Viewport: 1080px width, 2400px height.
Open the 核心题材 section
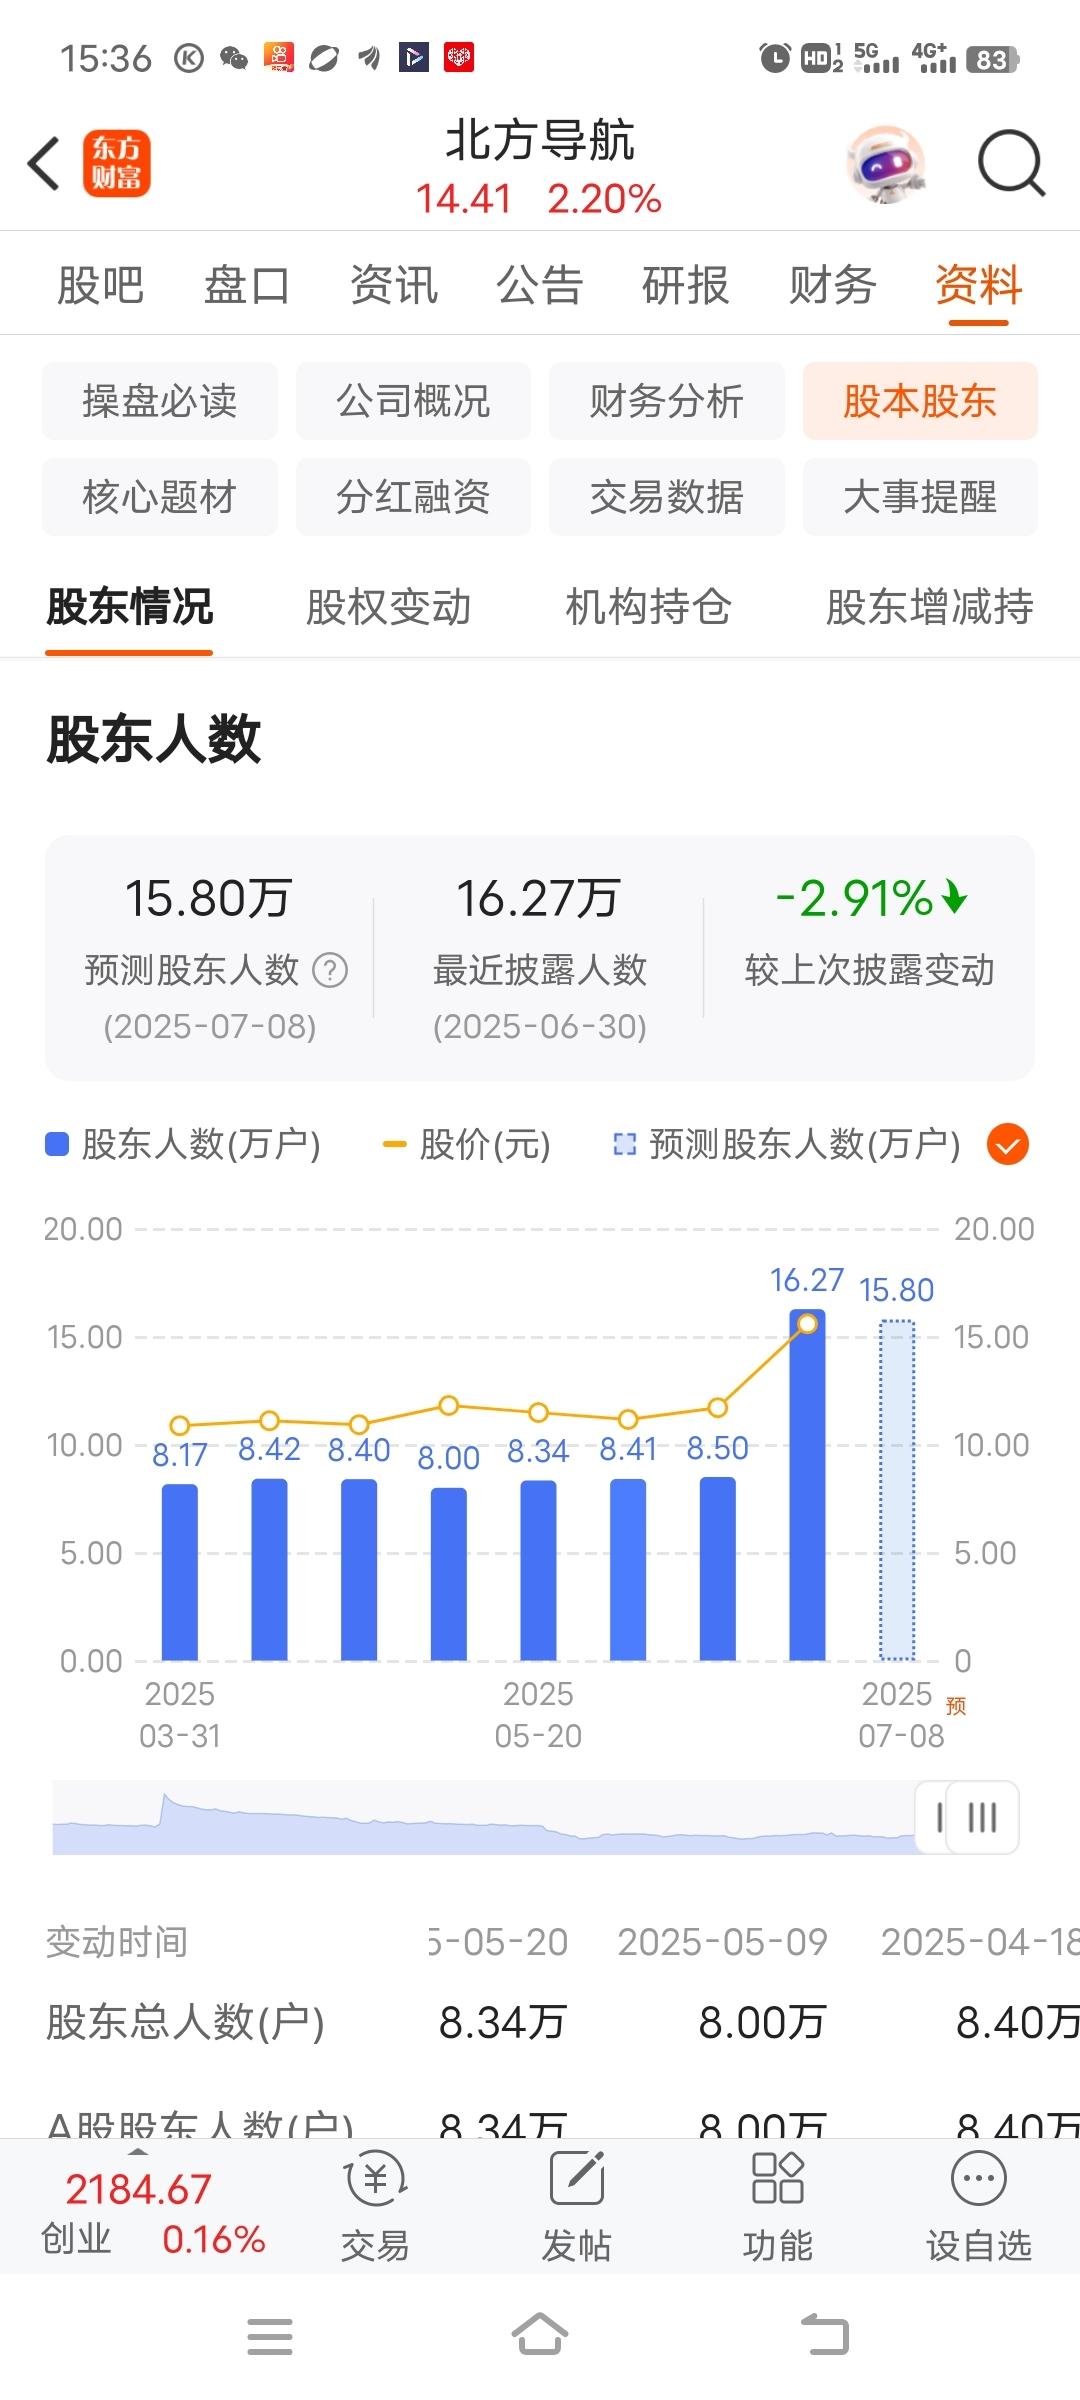pos(160,497)
